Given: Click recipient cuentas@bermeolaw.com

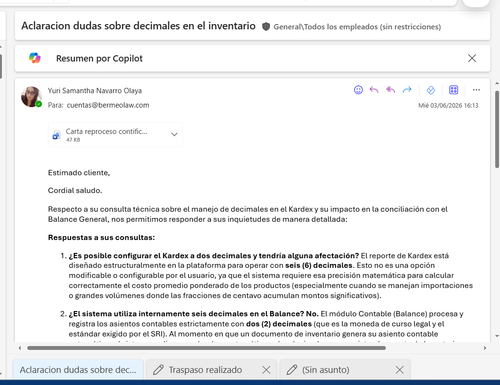Looking at the screenshot, I should coord(108,105).
